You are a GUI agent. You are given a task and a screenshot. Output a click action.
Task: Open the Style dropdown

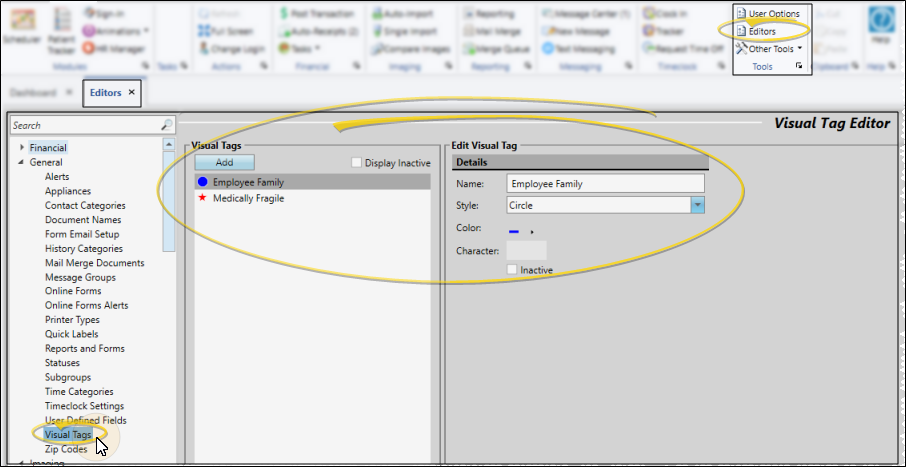pyautogui.click(x=698, y=206)
